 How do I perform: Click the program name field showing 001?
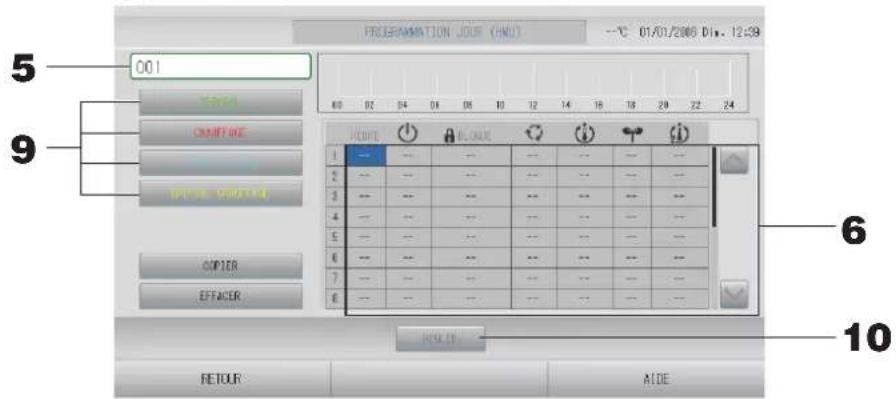pos(221,66)
